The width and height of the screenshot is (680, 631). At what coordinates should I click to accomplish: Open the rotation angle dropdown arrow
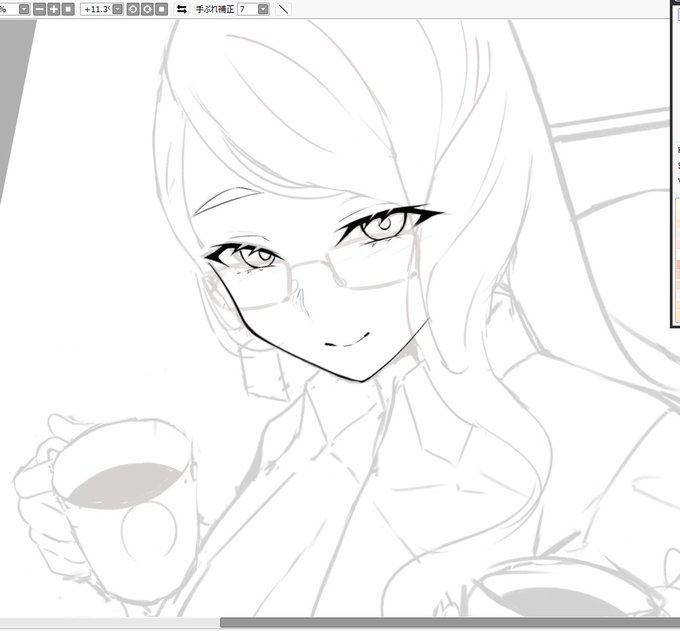tap(118, 9)
